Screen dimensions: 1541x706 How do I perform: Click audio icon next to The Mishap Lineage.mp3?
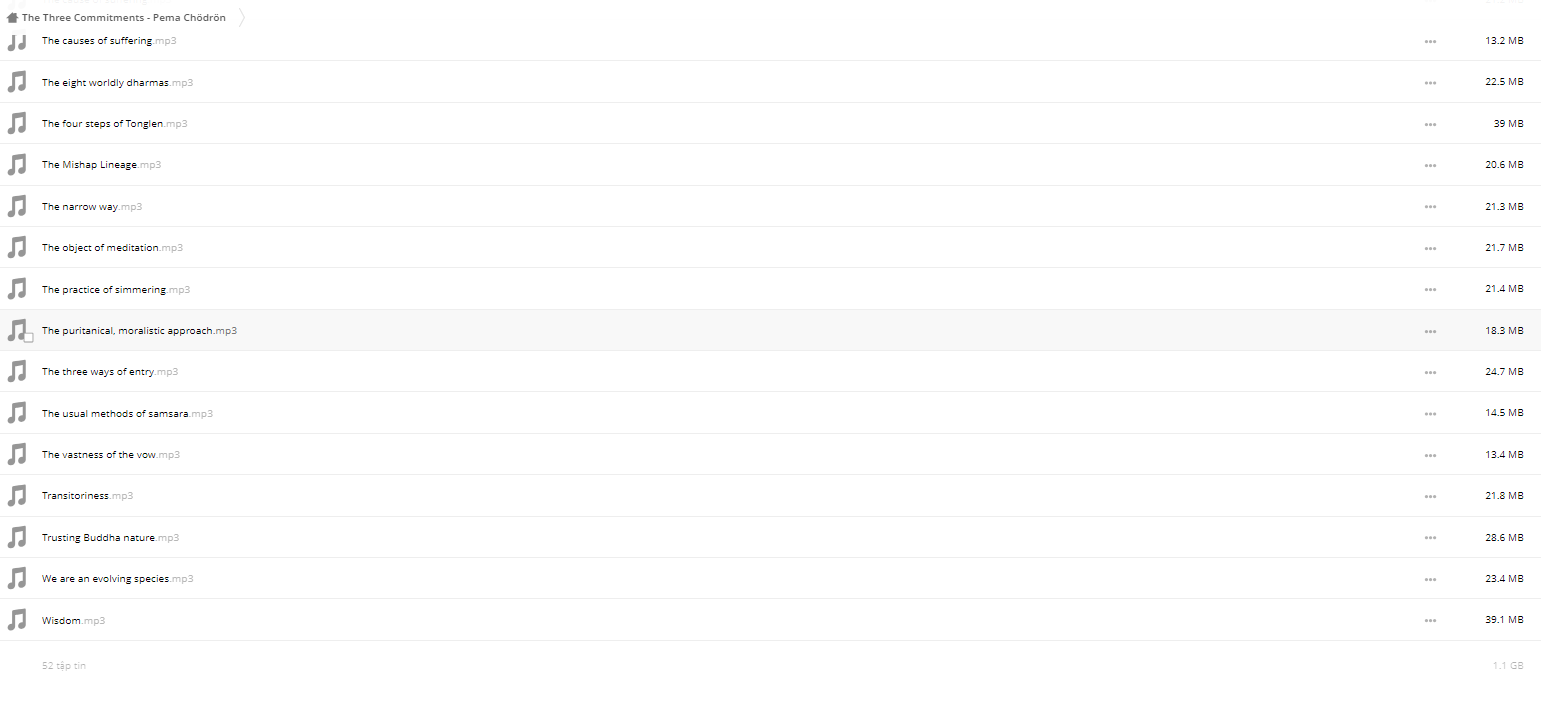click(x=17, y=165)
